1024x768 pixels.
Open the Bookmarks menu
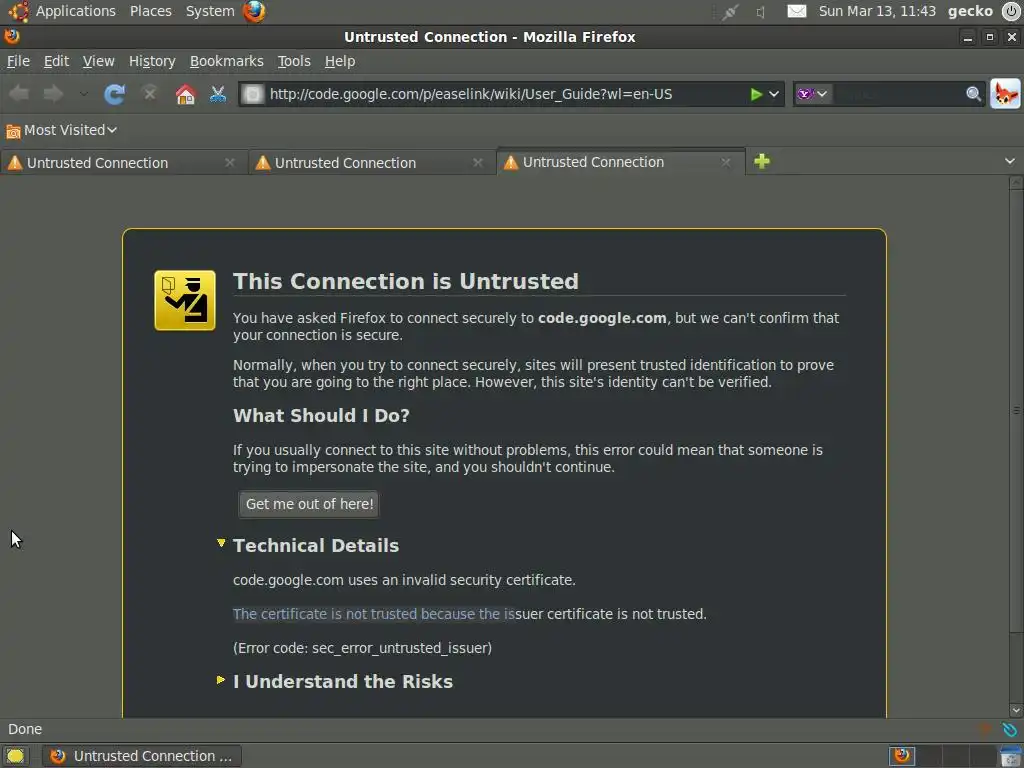pyautogui.click(x=227, y=61)
